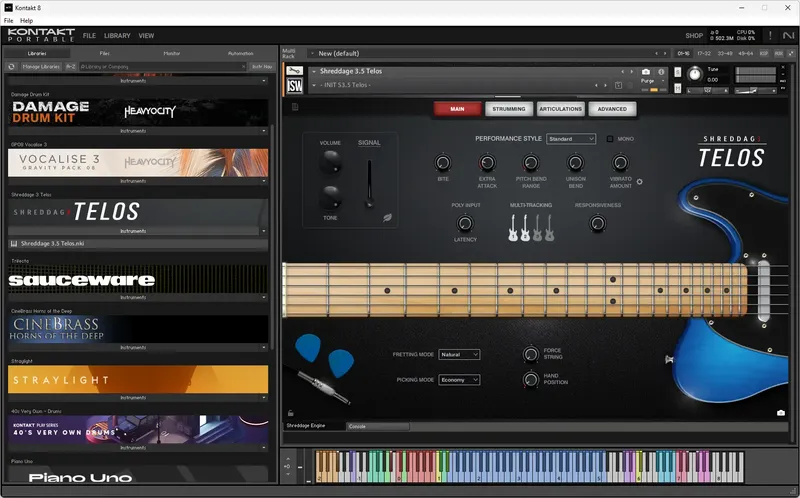
Task: Expand Instruments bar under Straylight
Action: (138, 397)
